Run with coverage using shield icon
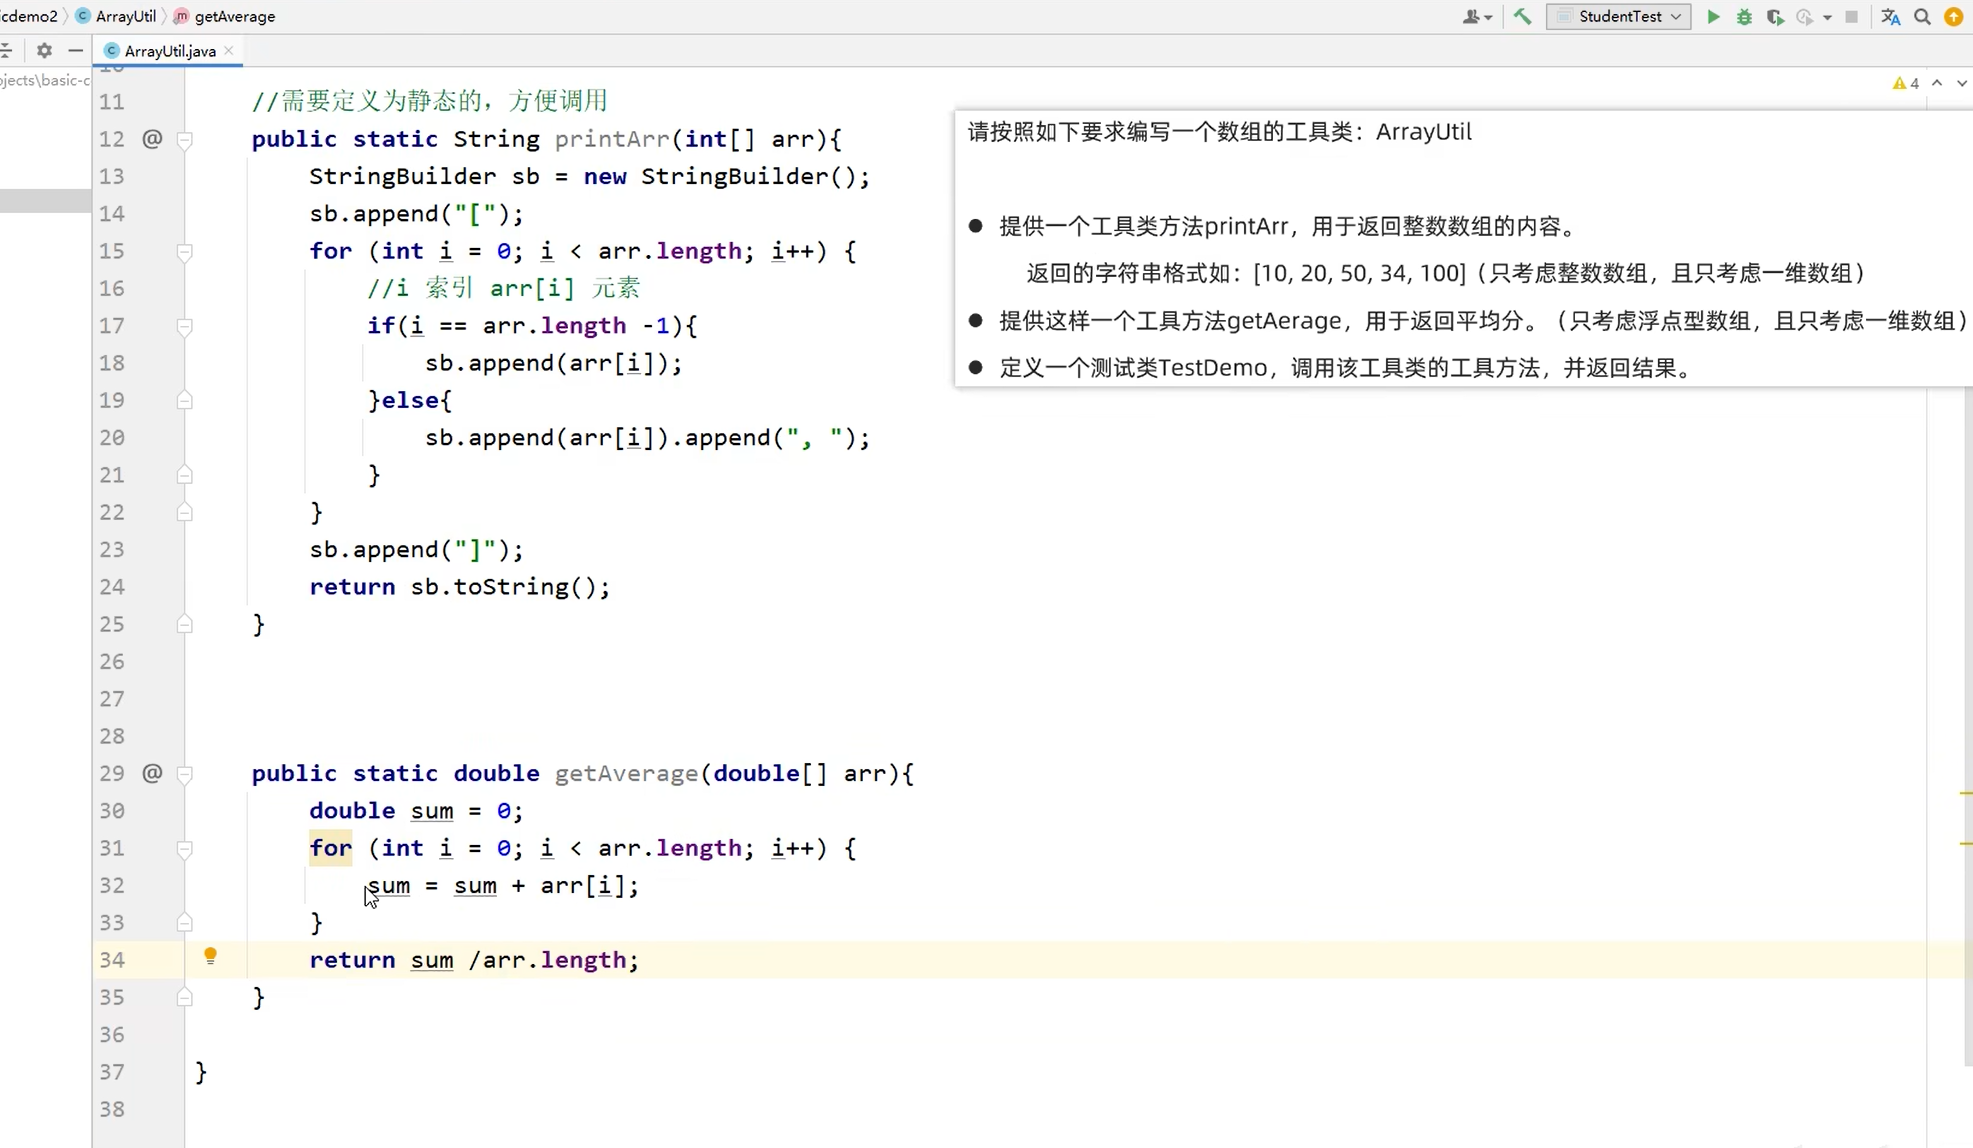The height and width of the screenshot is (1148, 1973). click(x=1775, y=17)
